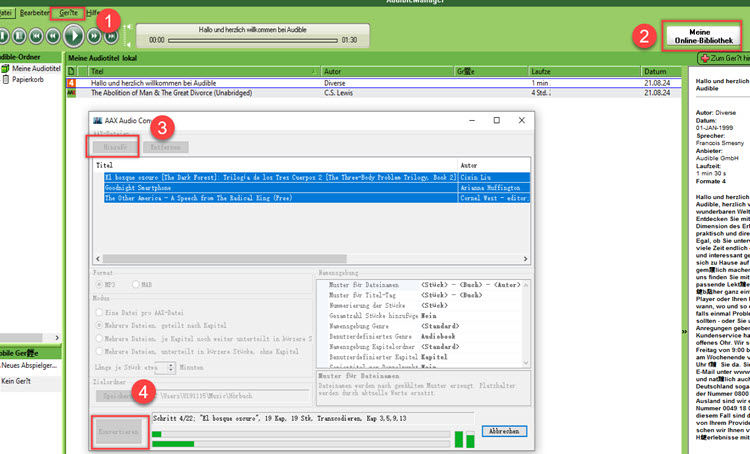This screenshot has width=750, height=454.
Task: Sort local titles by Laufze column
Action: pyautogui.click(x=584, y=71)
